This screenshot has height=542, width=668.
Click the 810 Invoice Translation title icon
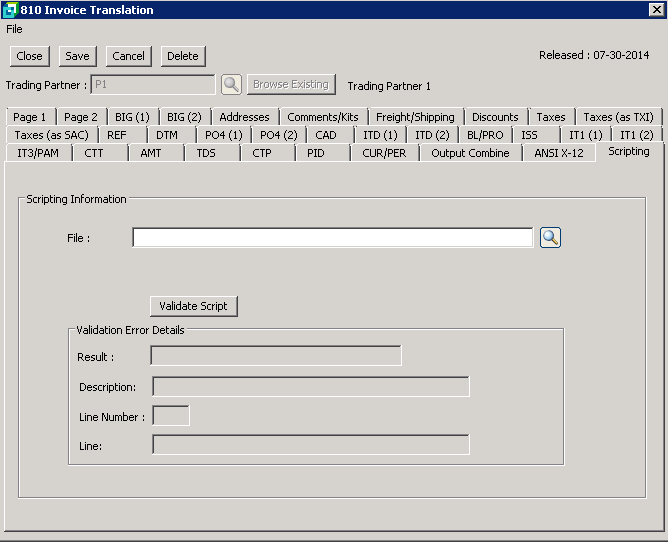[x=10, y=10]
